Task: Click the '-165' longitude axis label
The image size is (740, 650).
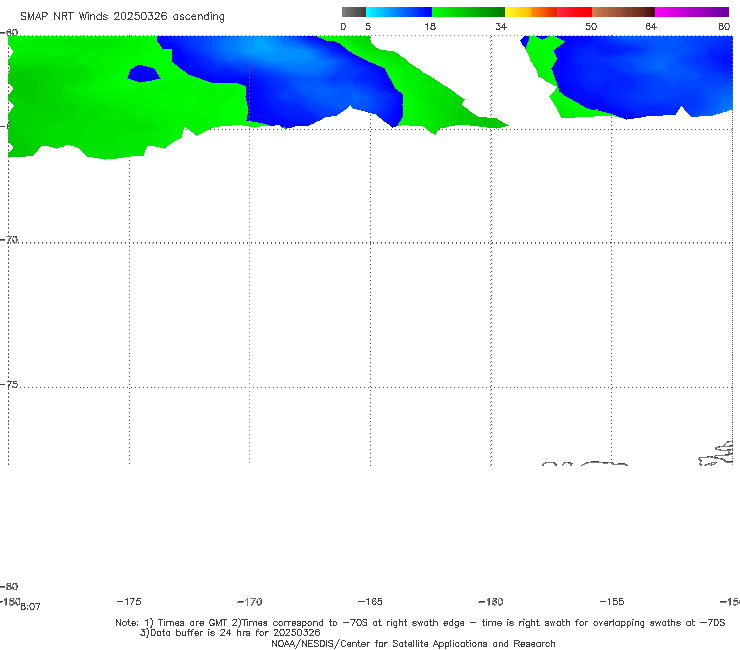Action: pyautogui.click(x=370, y=601)
